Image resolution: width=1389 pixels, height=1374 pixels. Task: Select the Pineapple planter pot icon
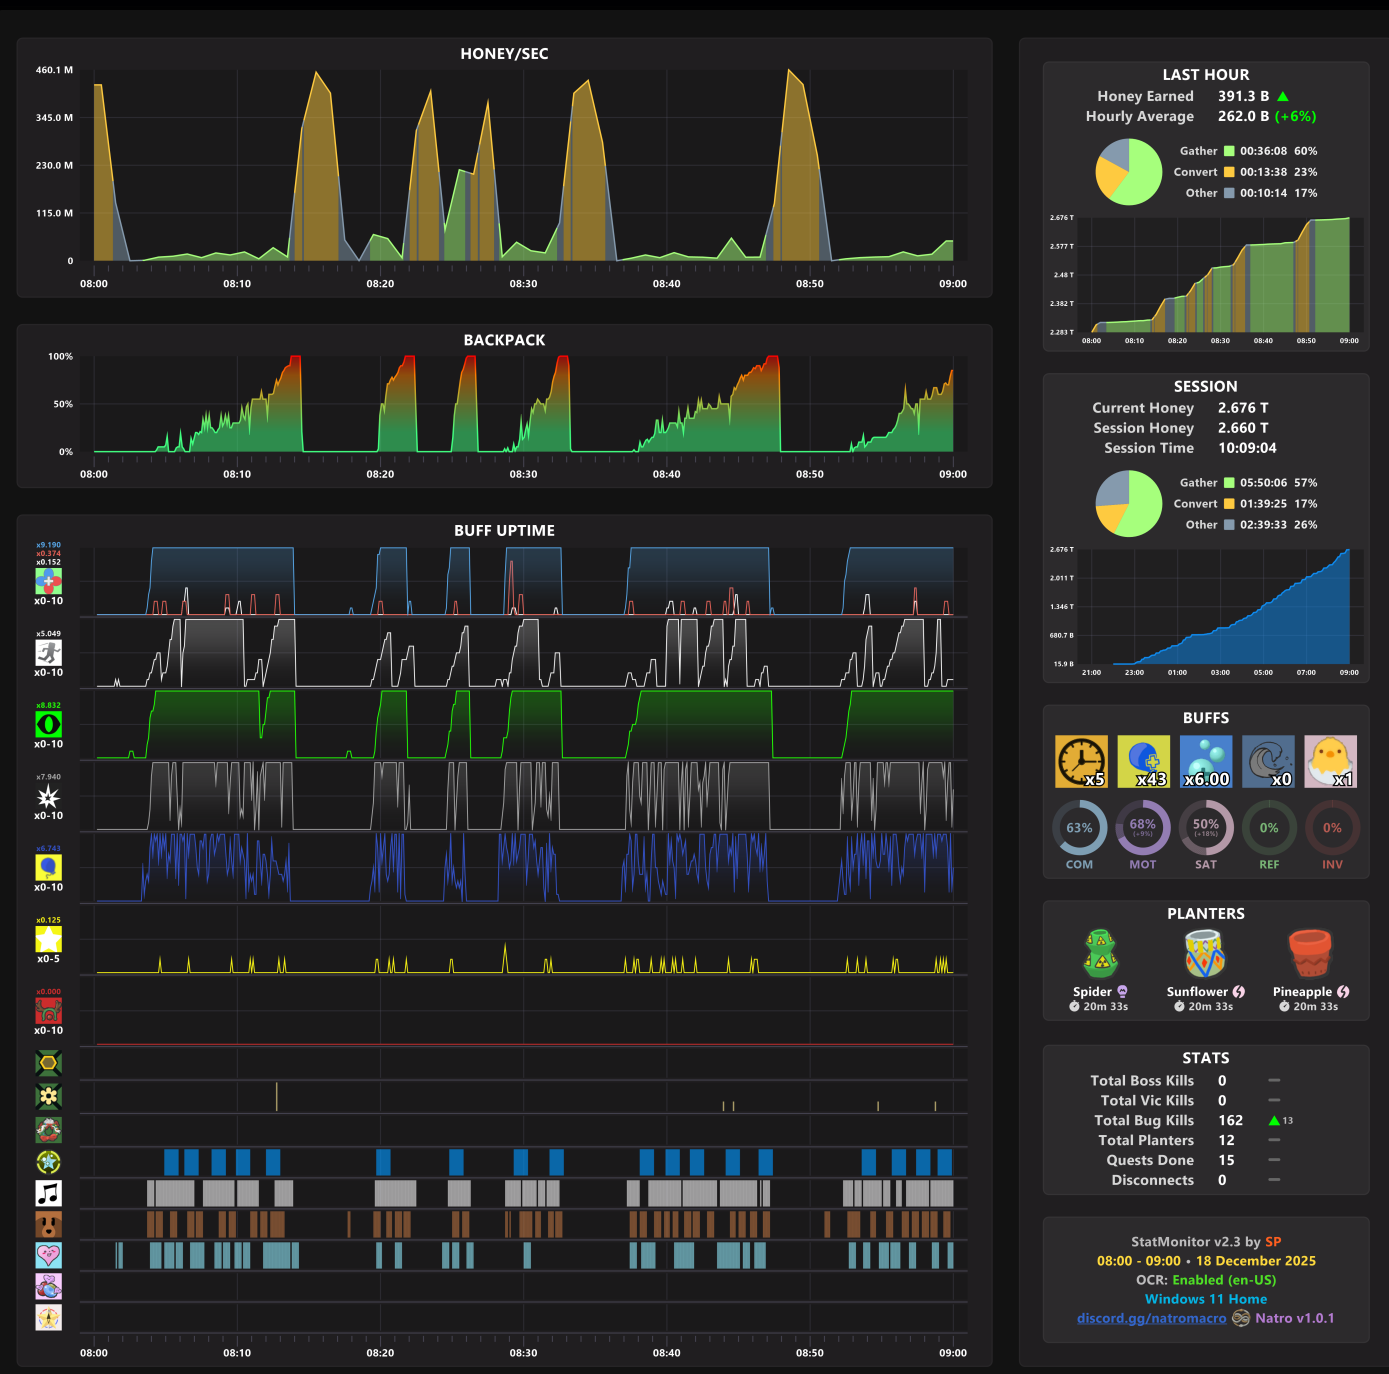(1310, 954)
